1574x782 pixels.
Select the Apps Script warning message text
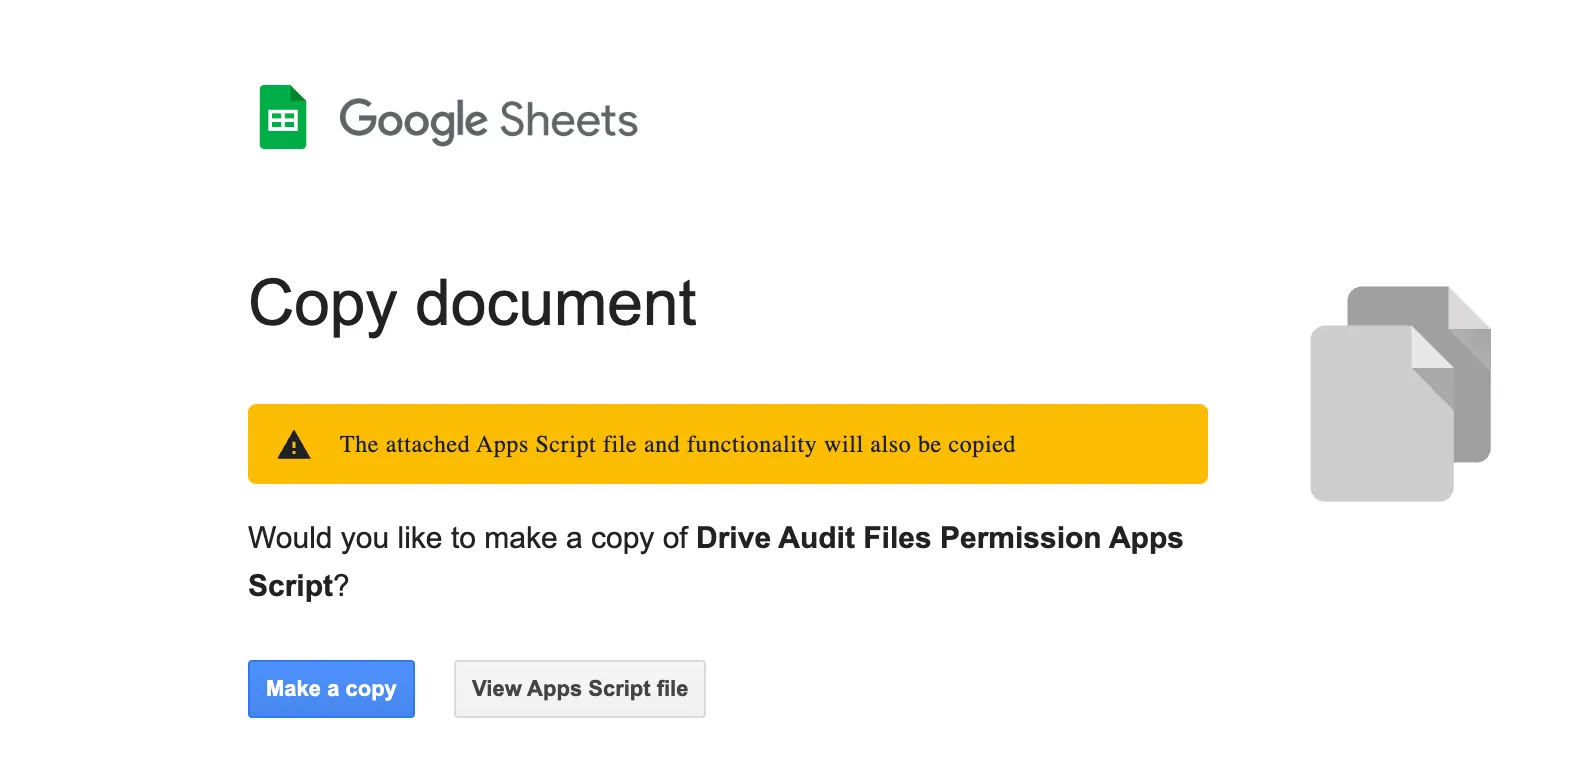click(x=677, y=444)
